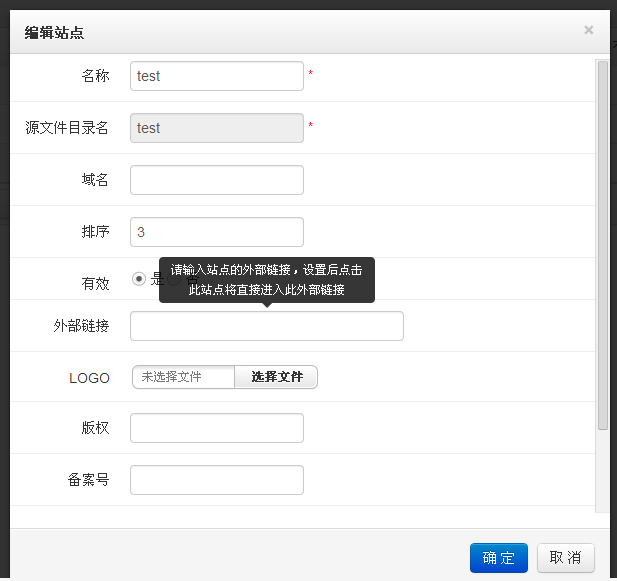Click the 备案号 label
Screen dimensions: 617x581
88,480
